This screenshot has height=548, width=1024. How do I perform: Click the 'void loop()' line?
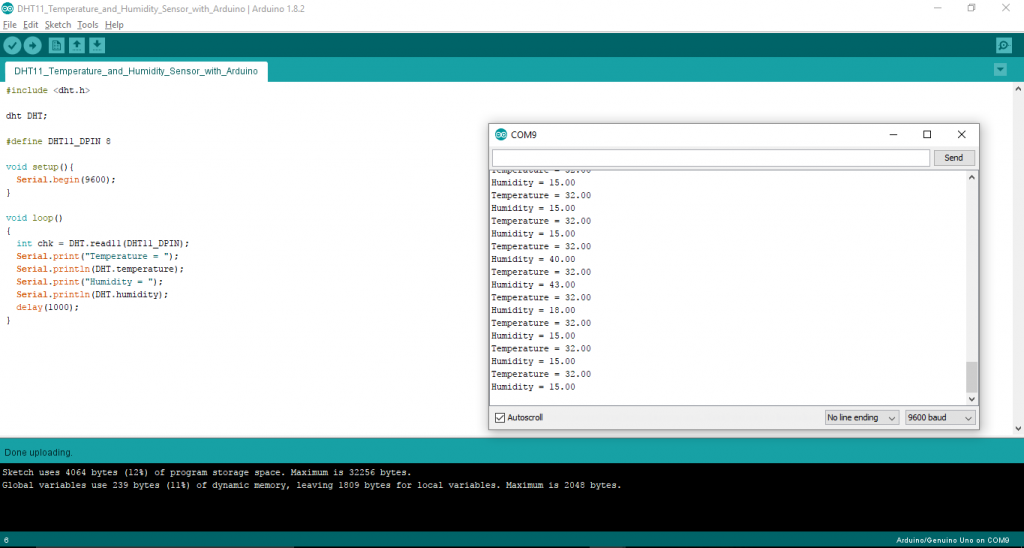tap(35, 218)
